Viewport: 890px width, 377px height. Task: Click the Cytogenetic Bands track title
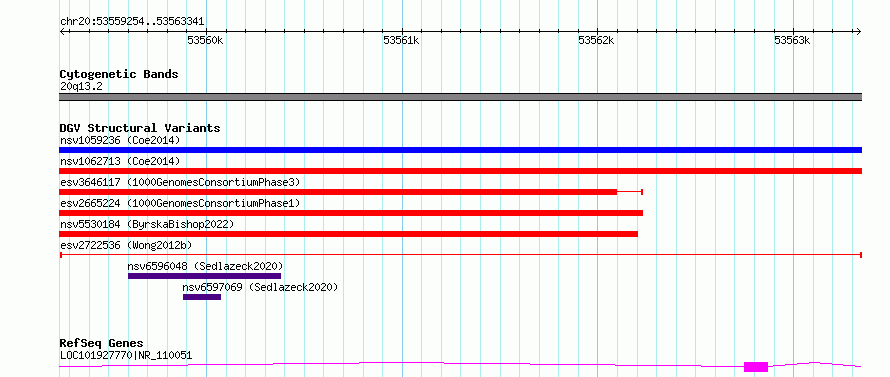(119, 74)
